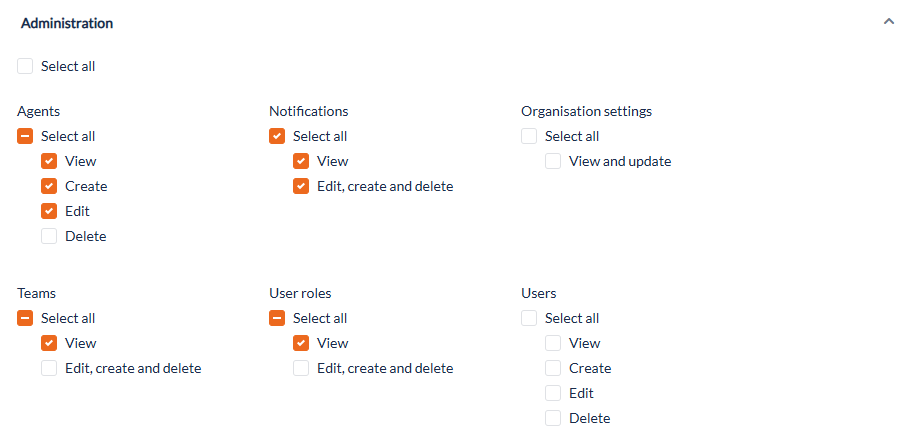Viewport: 906px width, 438px height.
Task: Uncheck Notifications Select all checkbox
Action: point(278,136)
